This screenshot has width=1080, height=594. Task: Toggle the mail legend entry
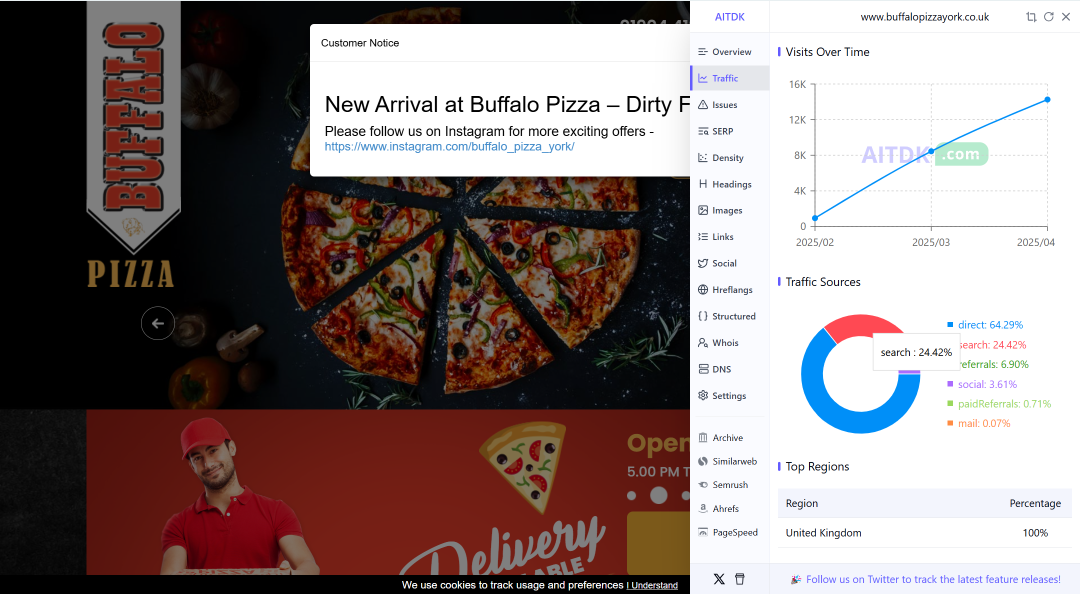point(978,423)
